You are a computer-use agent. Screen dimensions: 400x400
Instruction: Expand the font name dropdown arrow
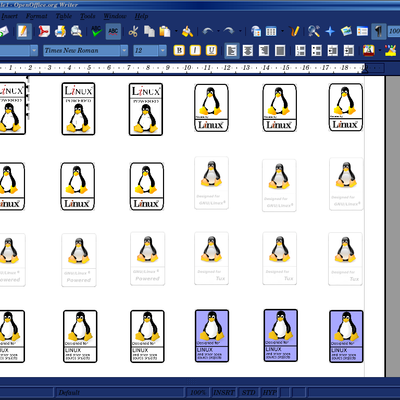point(124,51)
